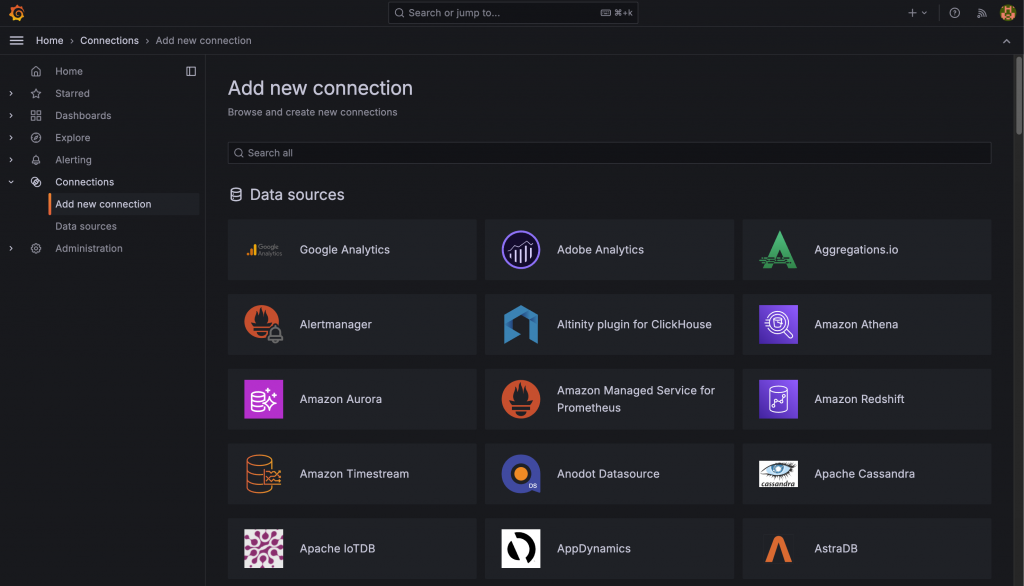The height and width of the screenshot is (586, 1024).
Task: Click the Amazon Athena purple icon
Action: point(778,324)
